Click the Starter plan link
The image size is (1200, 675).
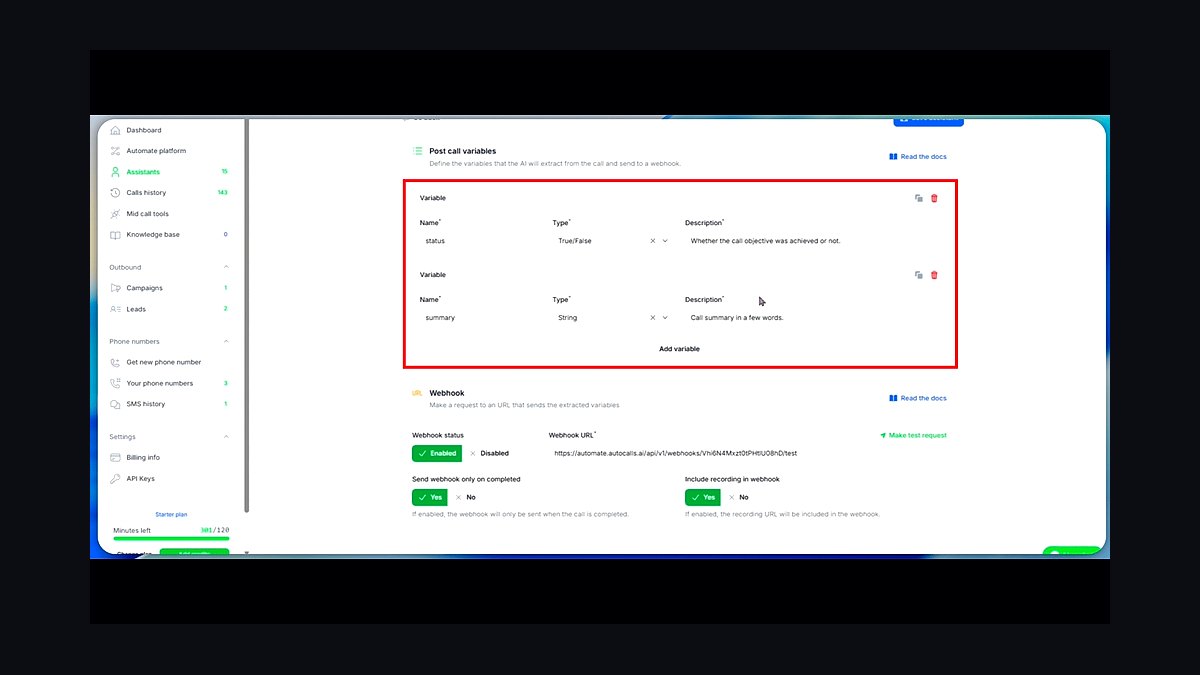click(x=171, y=514)
